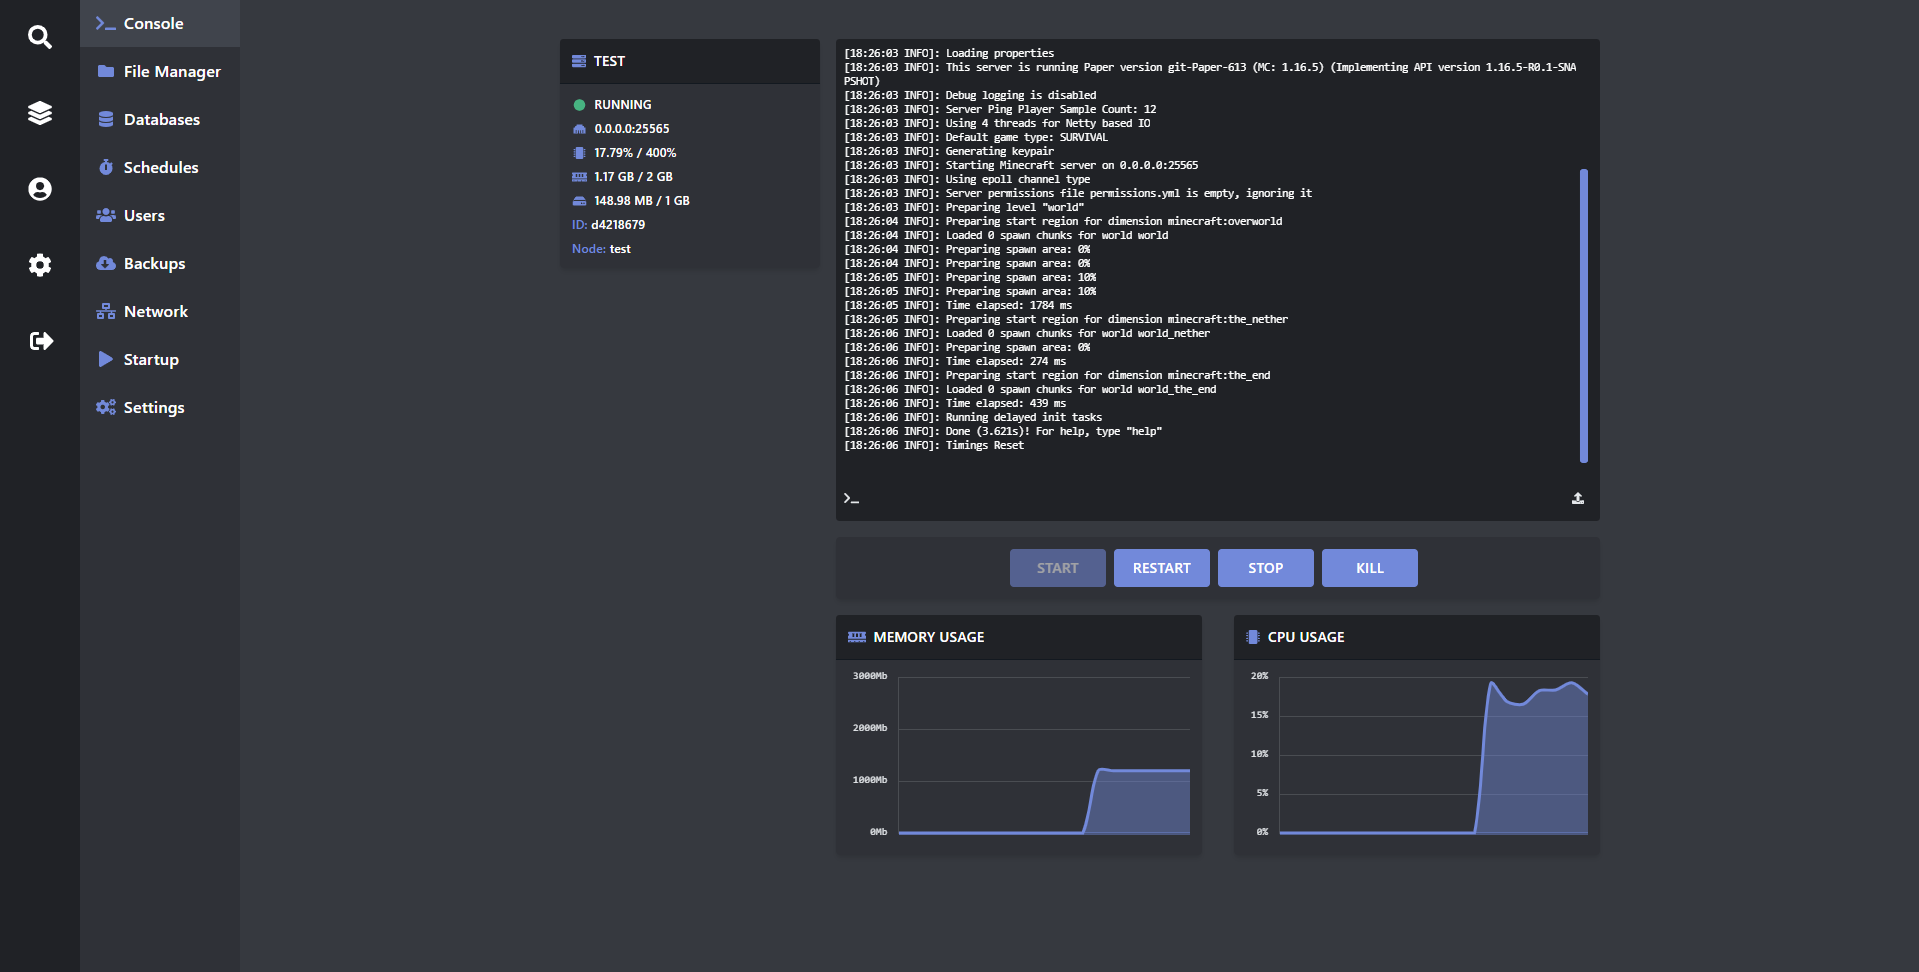Screen dimensions: 1919x972
Task: Click the terminal icon beside Console
Action: click(x=106, y=23)
